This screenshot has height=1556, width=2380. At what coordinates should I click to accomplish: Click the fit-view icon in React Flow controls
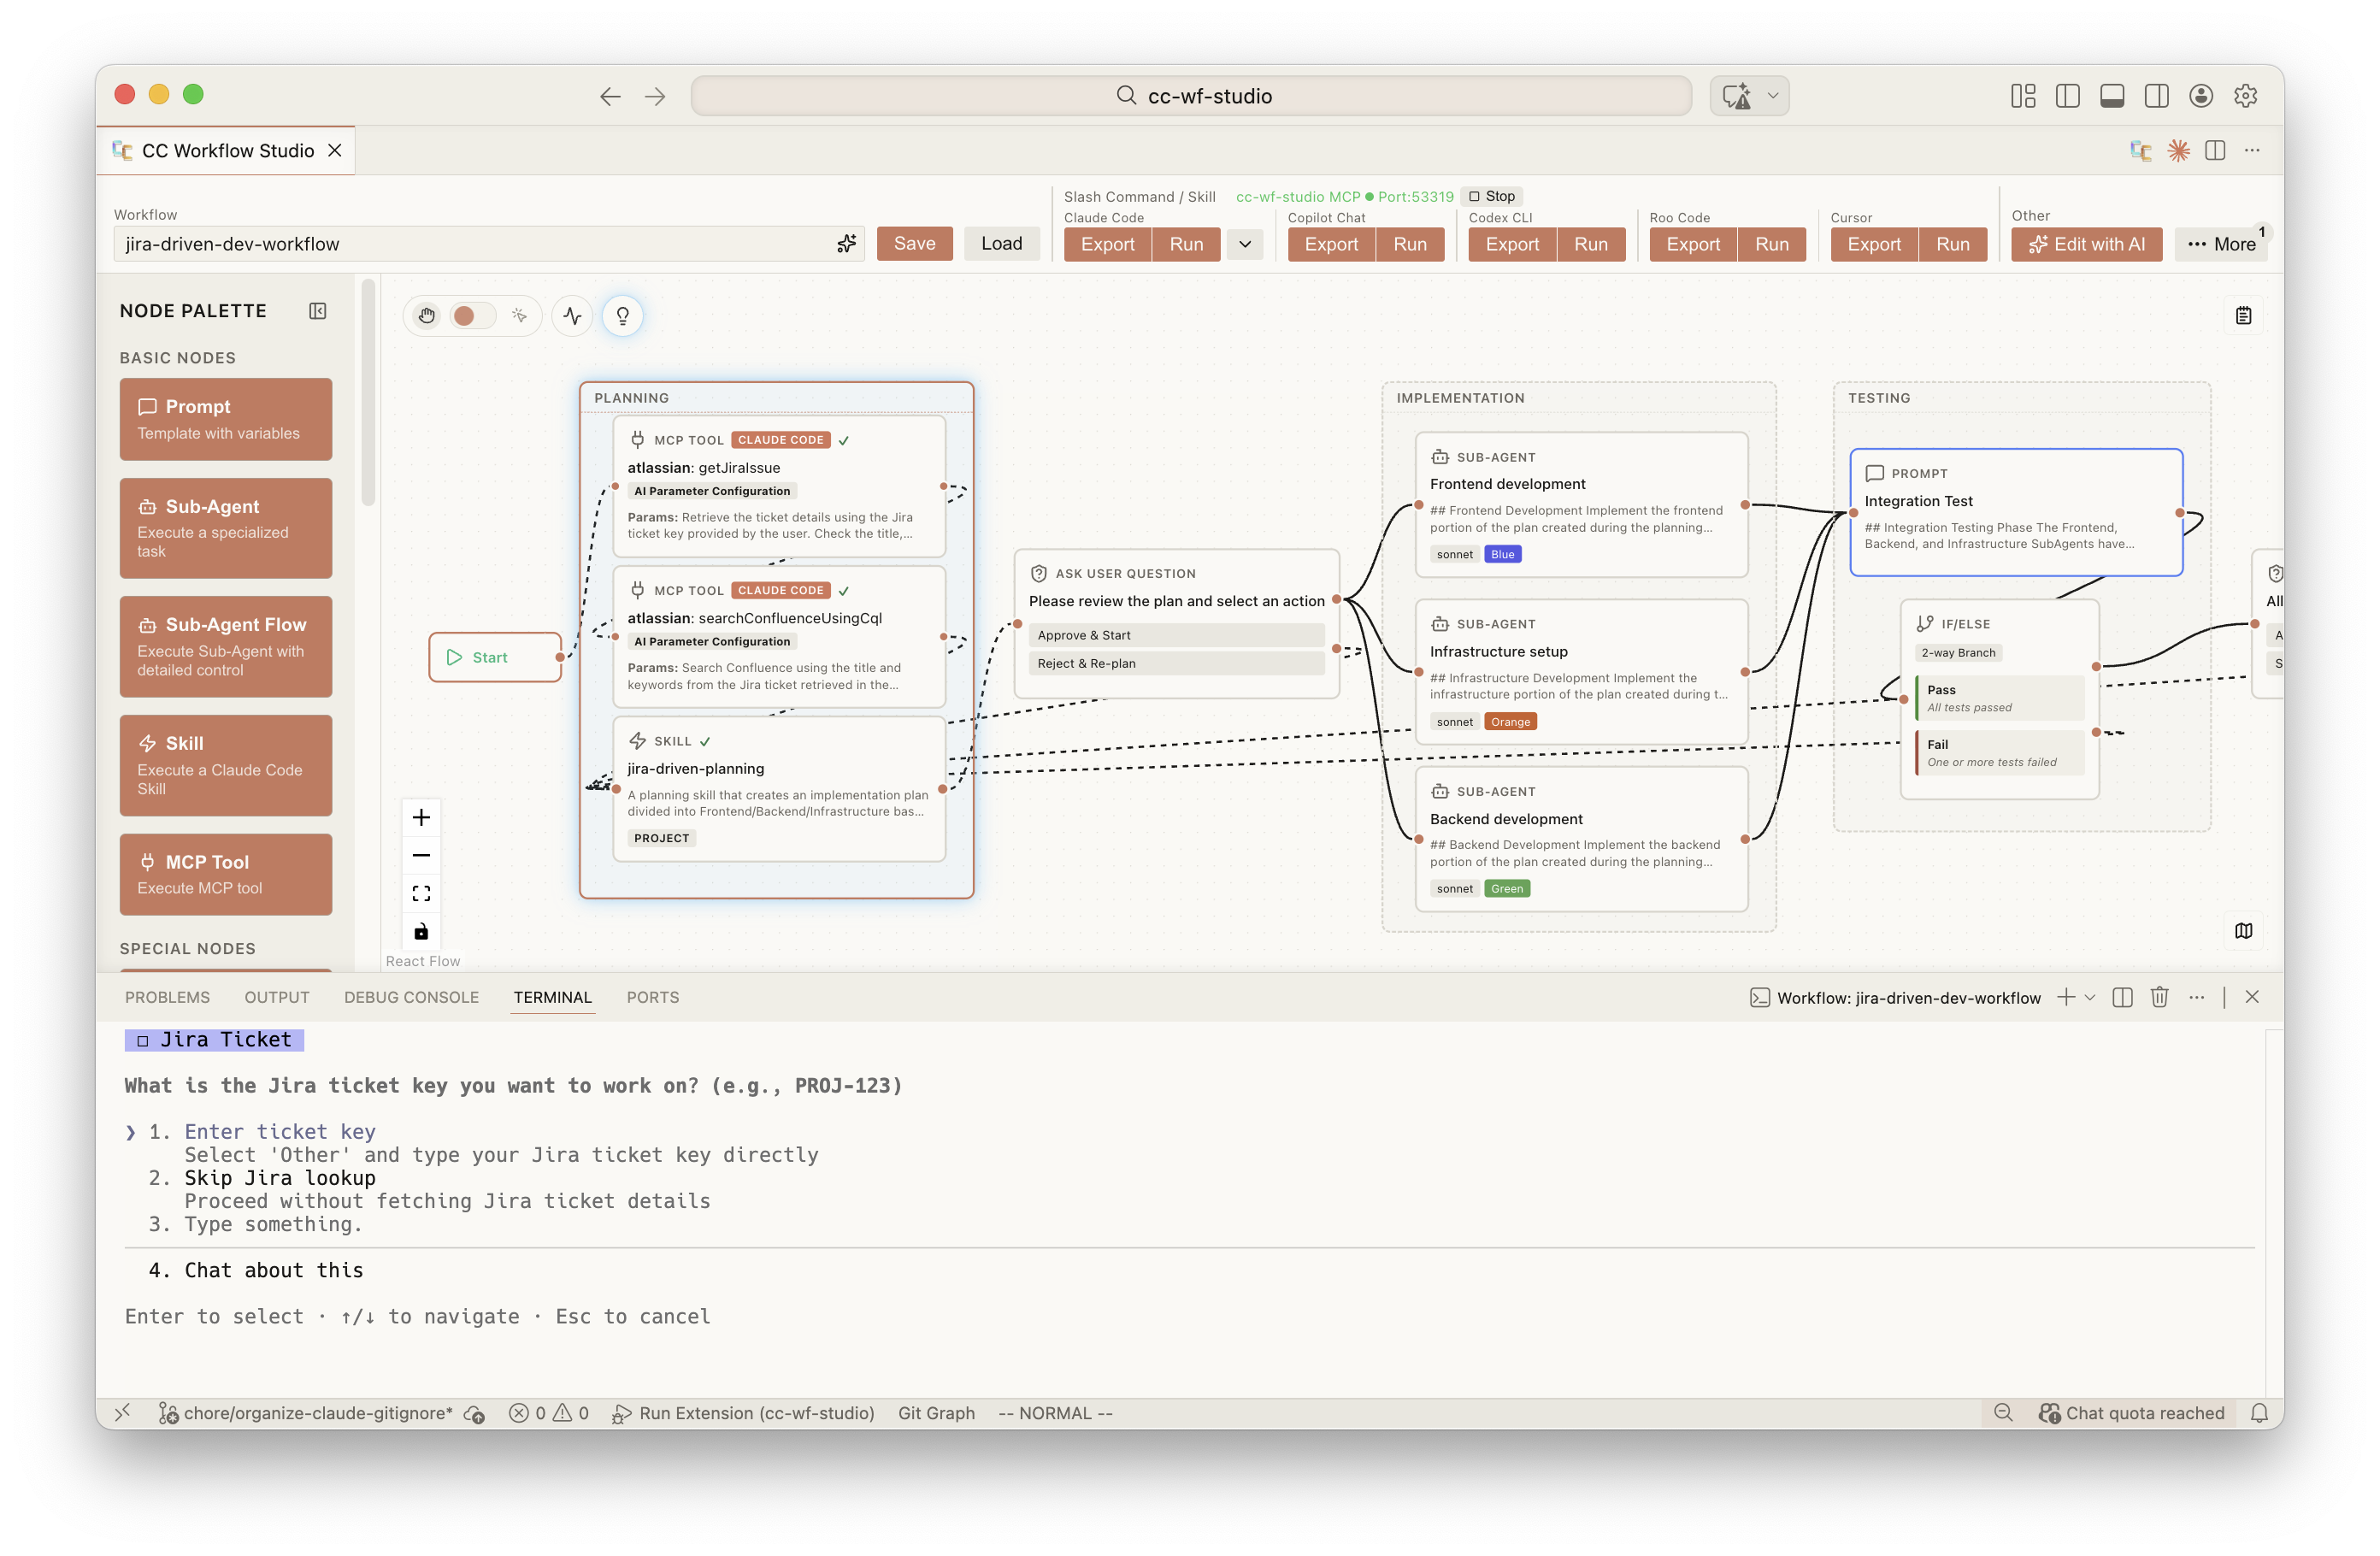click(421, 892)
